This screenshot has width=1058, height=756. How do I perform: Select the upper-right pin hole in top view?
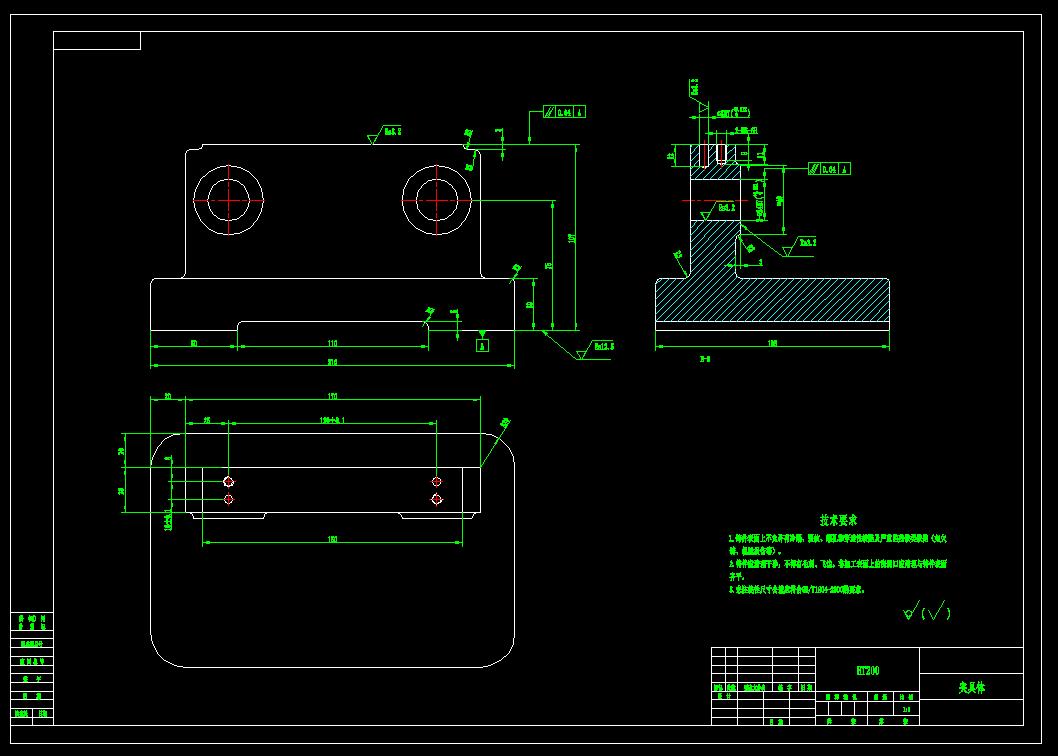pyautogui.click(x=437, y=481)
